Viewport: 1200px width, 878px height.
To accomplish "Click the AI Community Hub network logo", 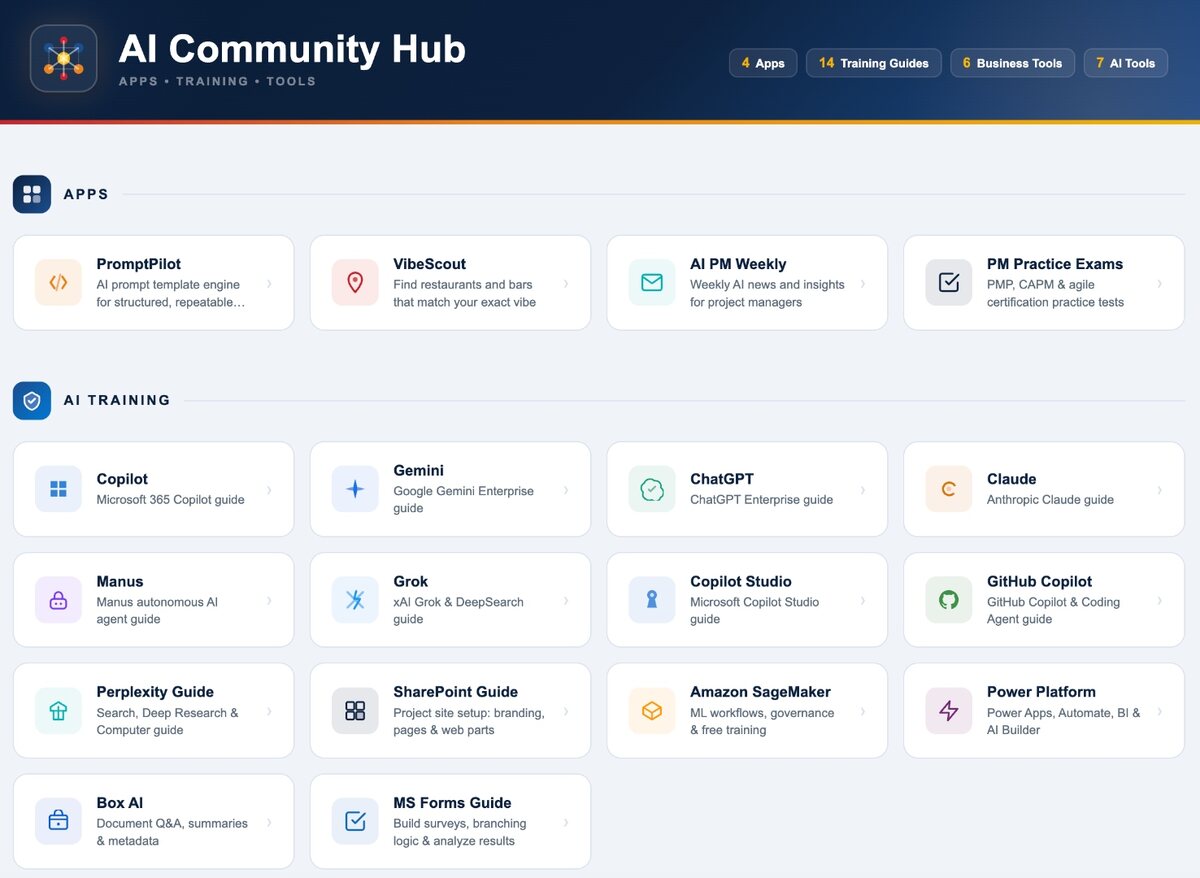I will point(63,58).
